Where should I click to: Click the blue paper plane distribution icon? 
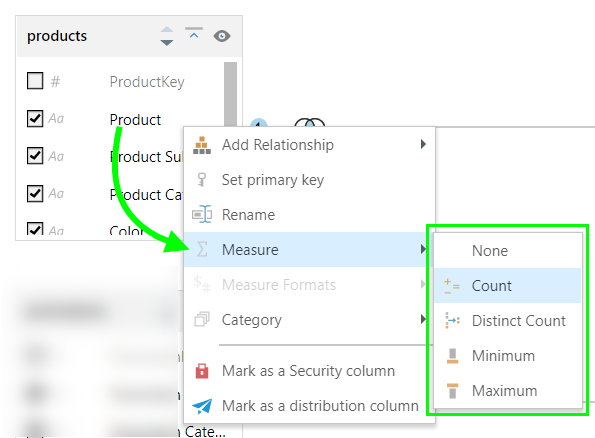(202, 406)
